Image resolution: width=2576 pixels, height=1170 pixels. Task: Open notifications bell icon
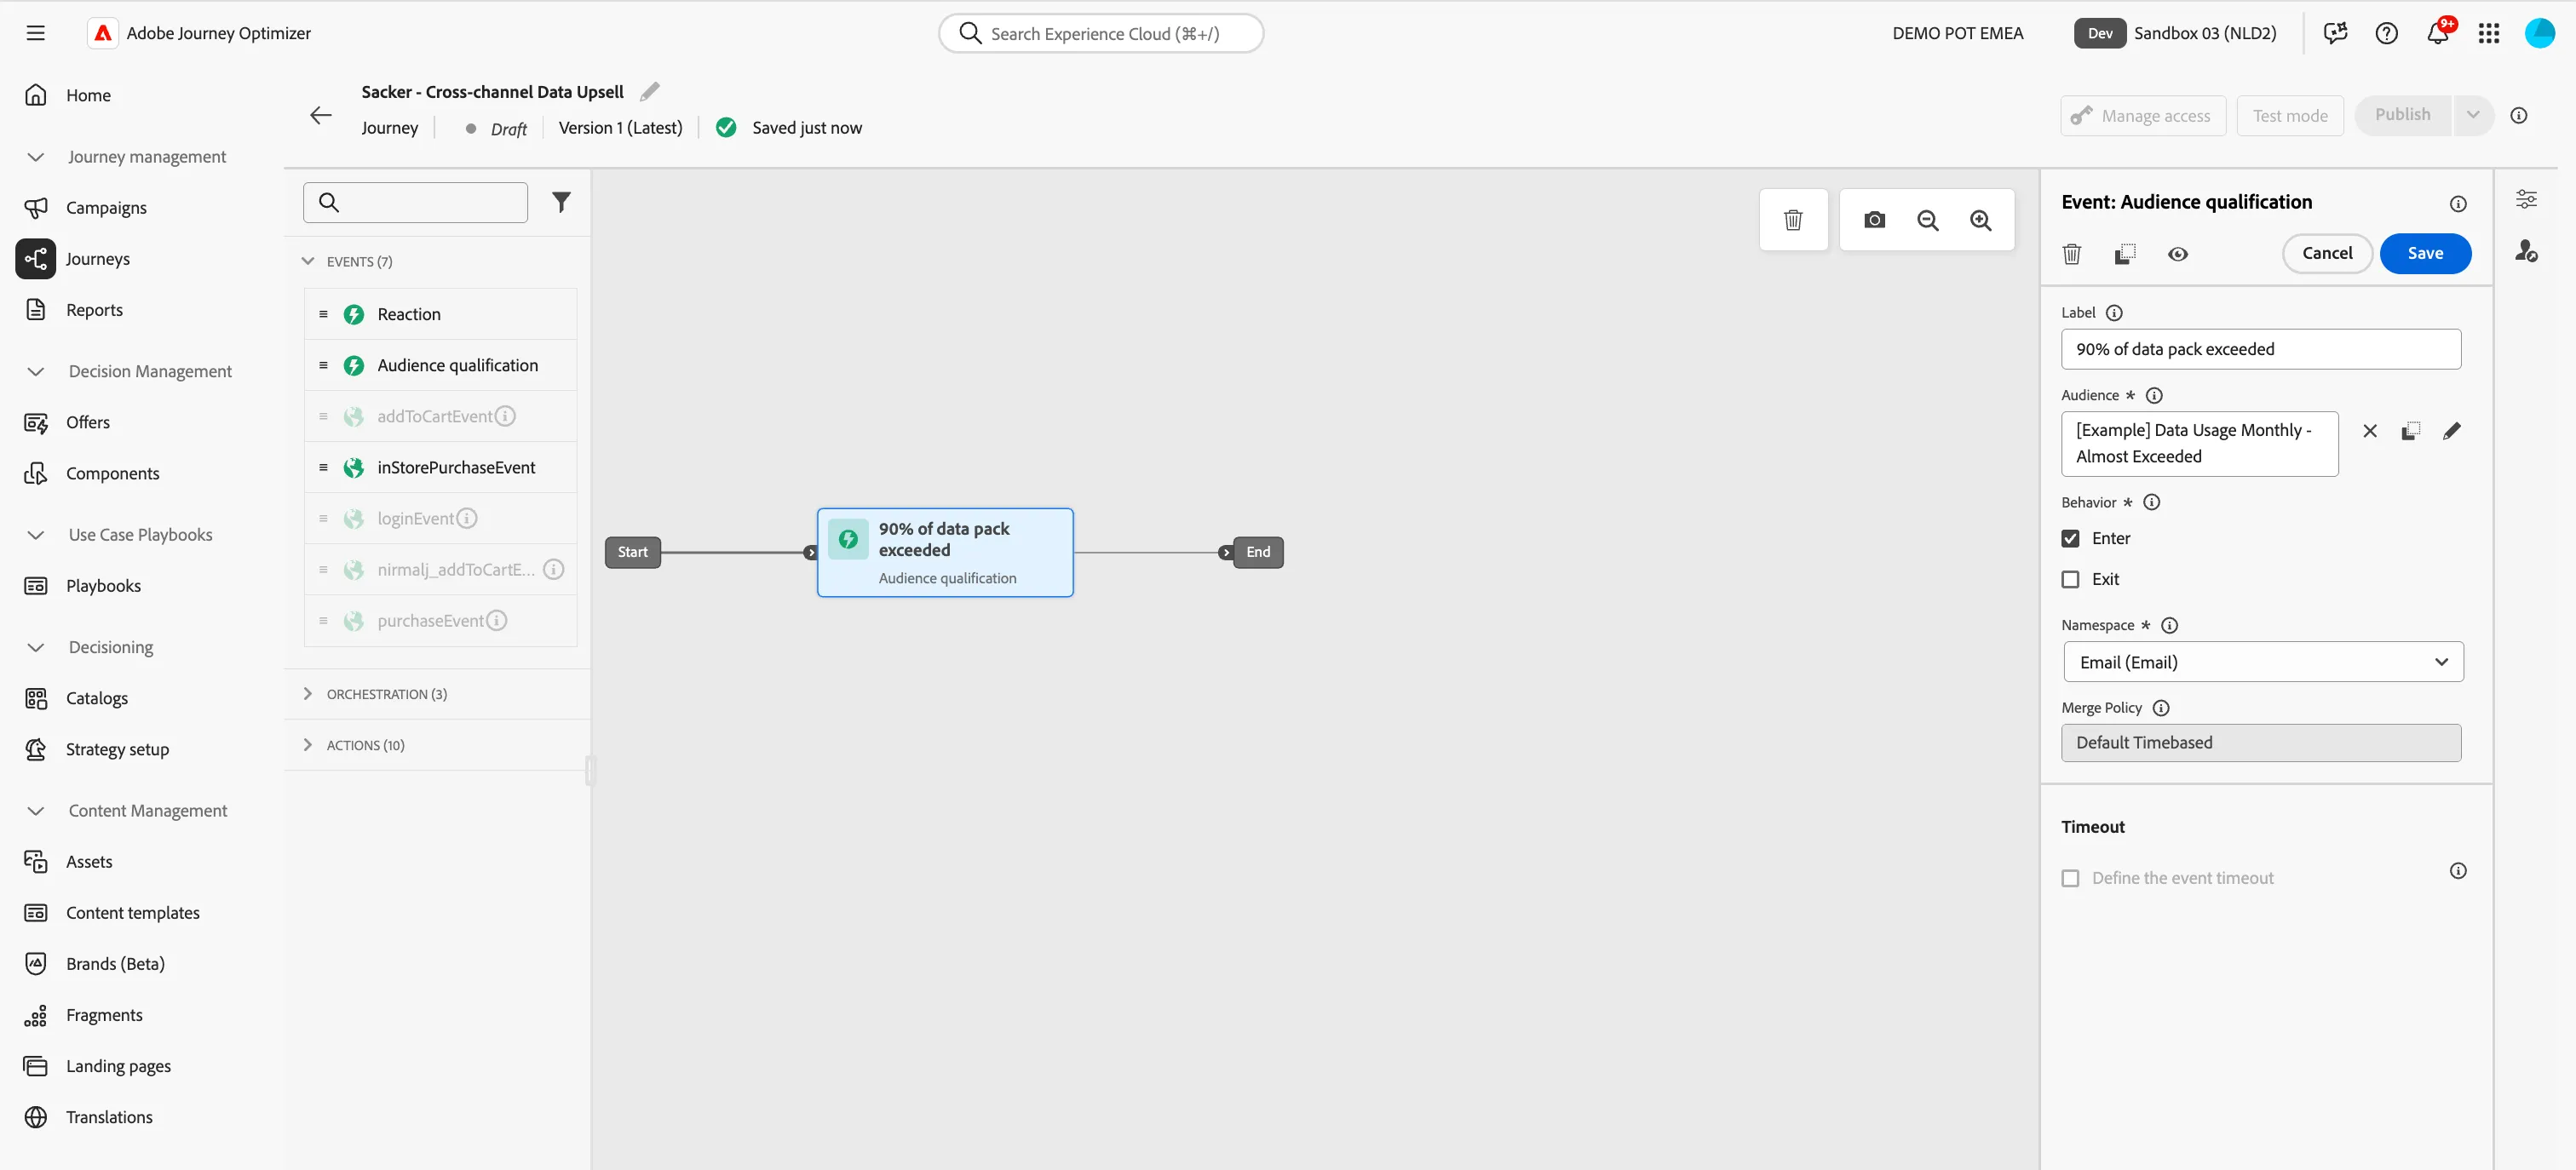coord(2438,33)
